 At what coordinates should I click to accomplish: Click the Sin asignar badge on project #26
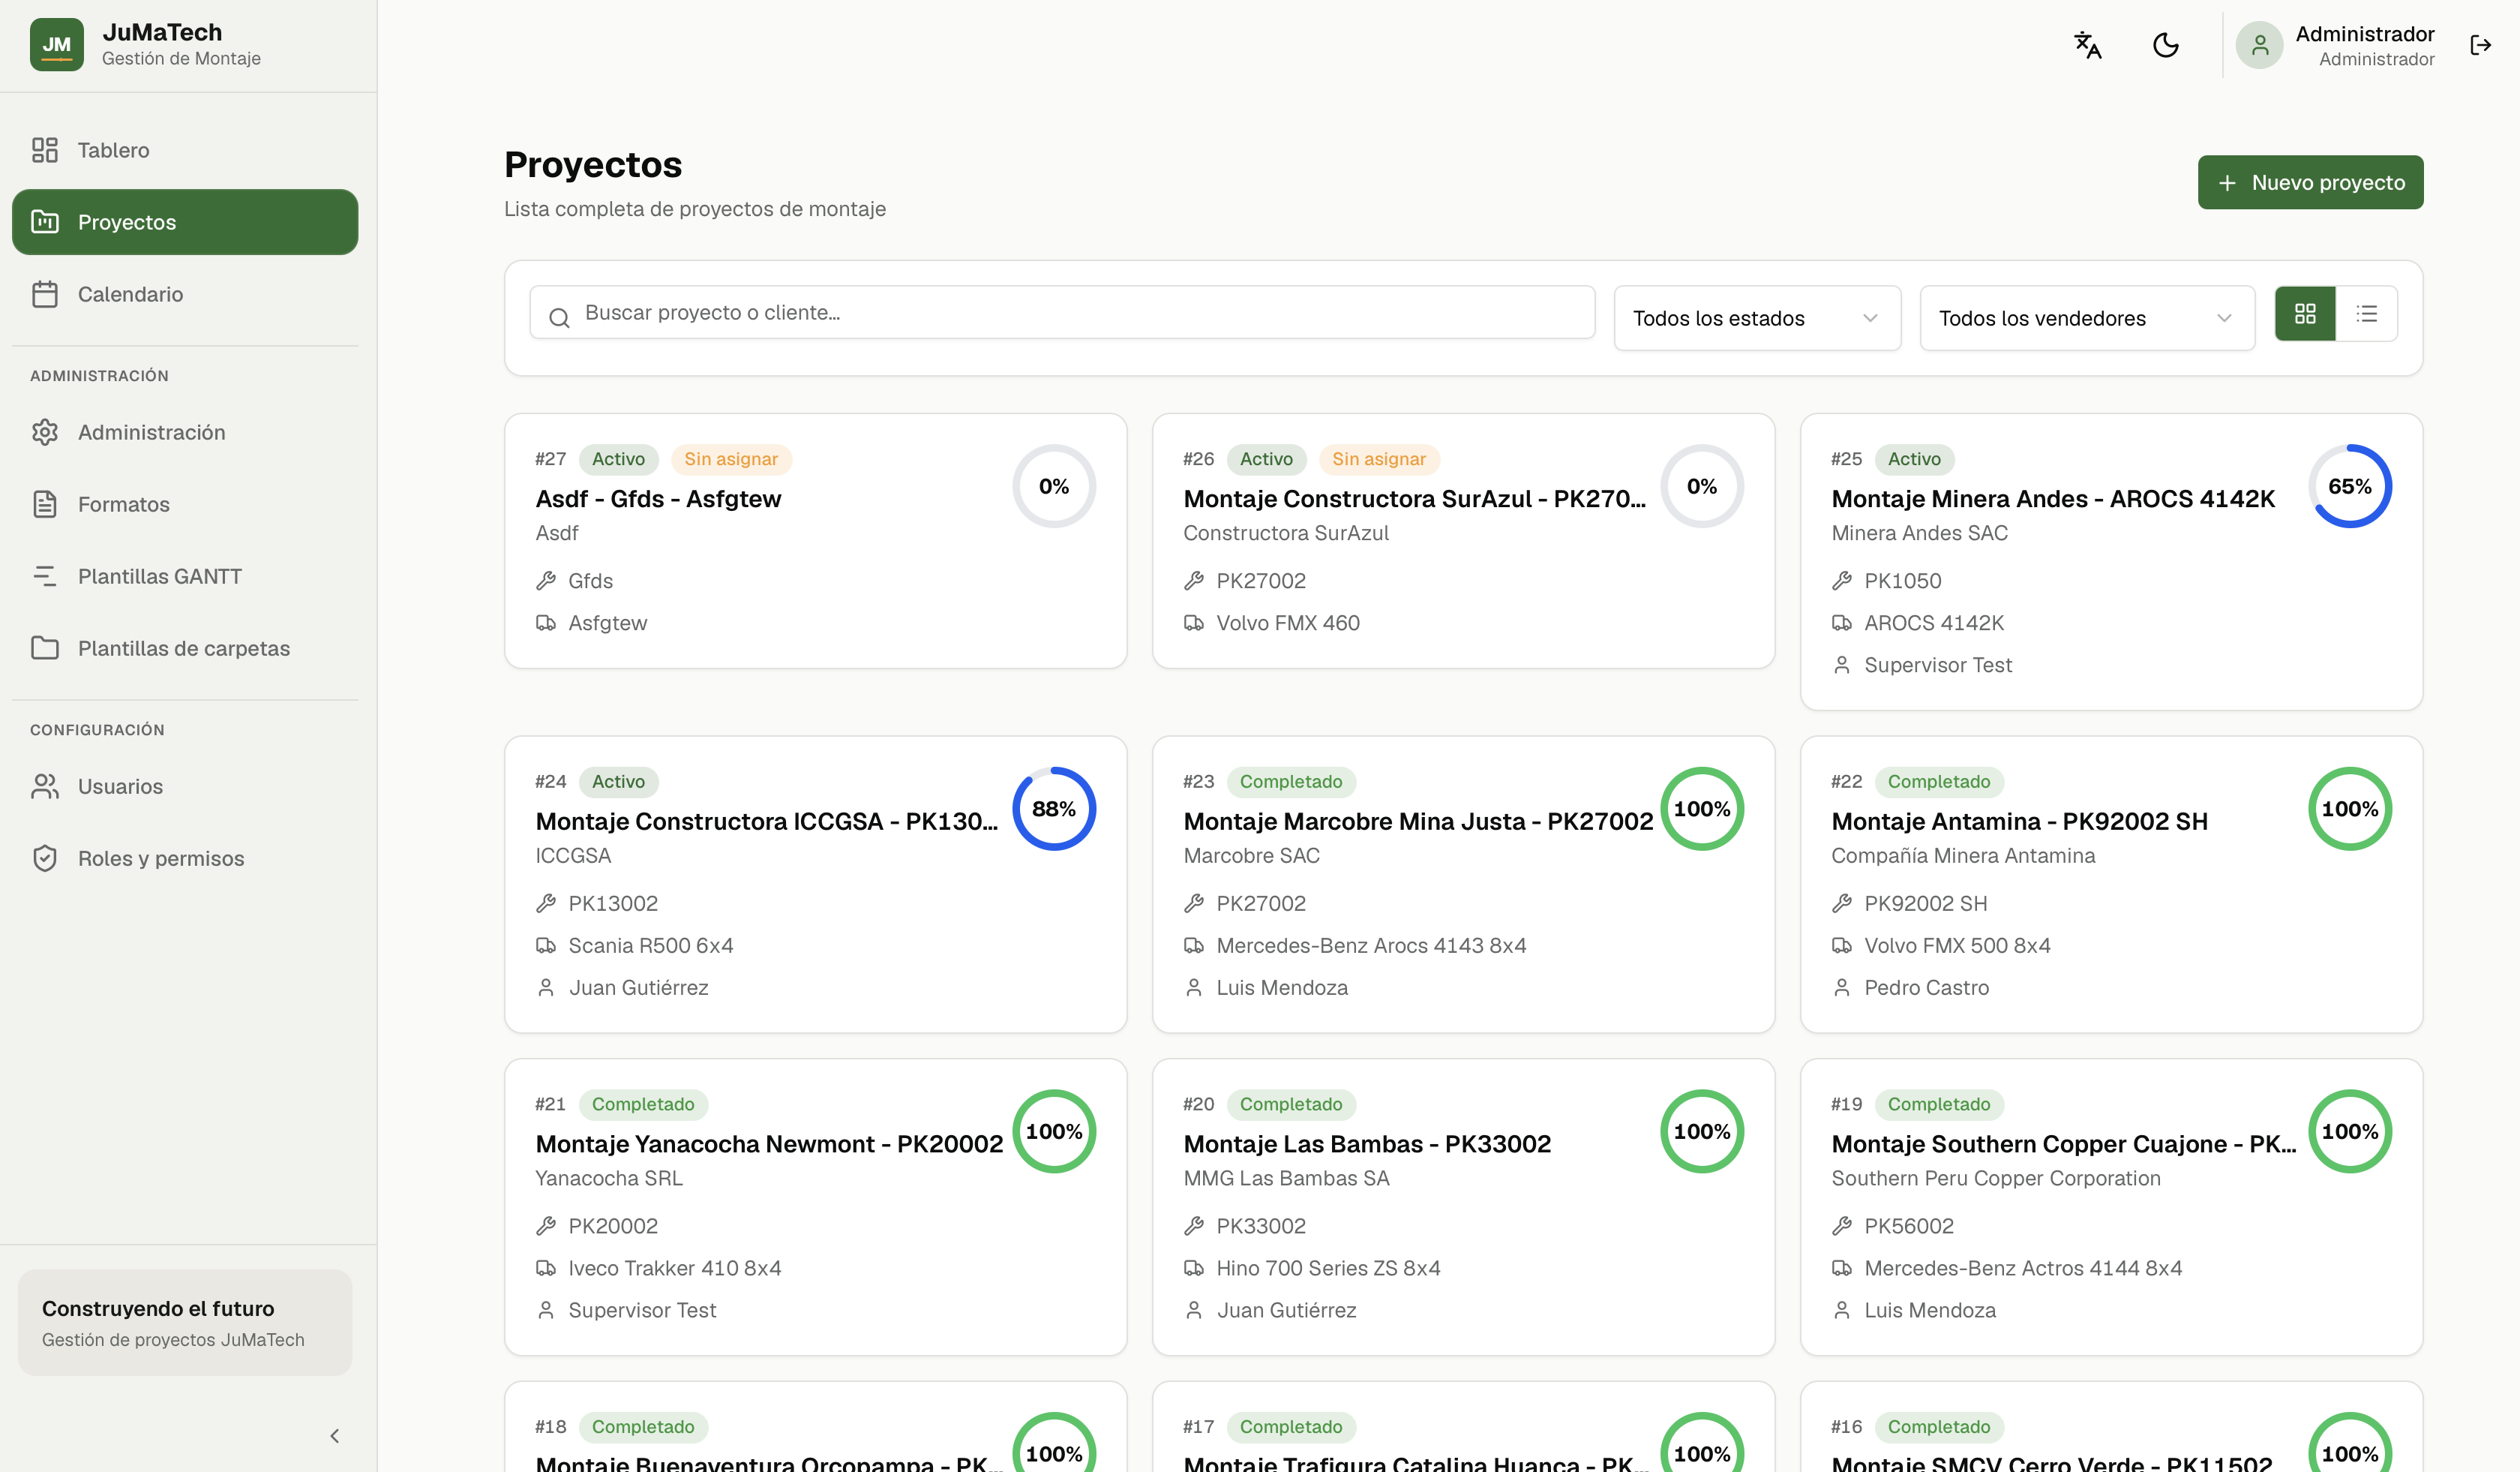click(x=1379, y=459)
